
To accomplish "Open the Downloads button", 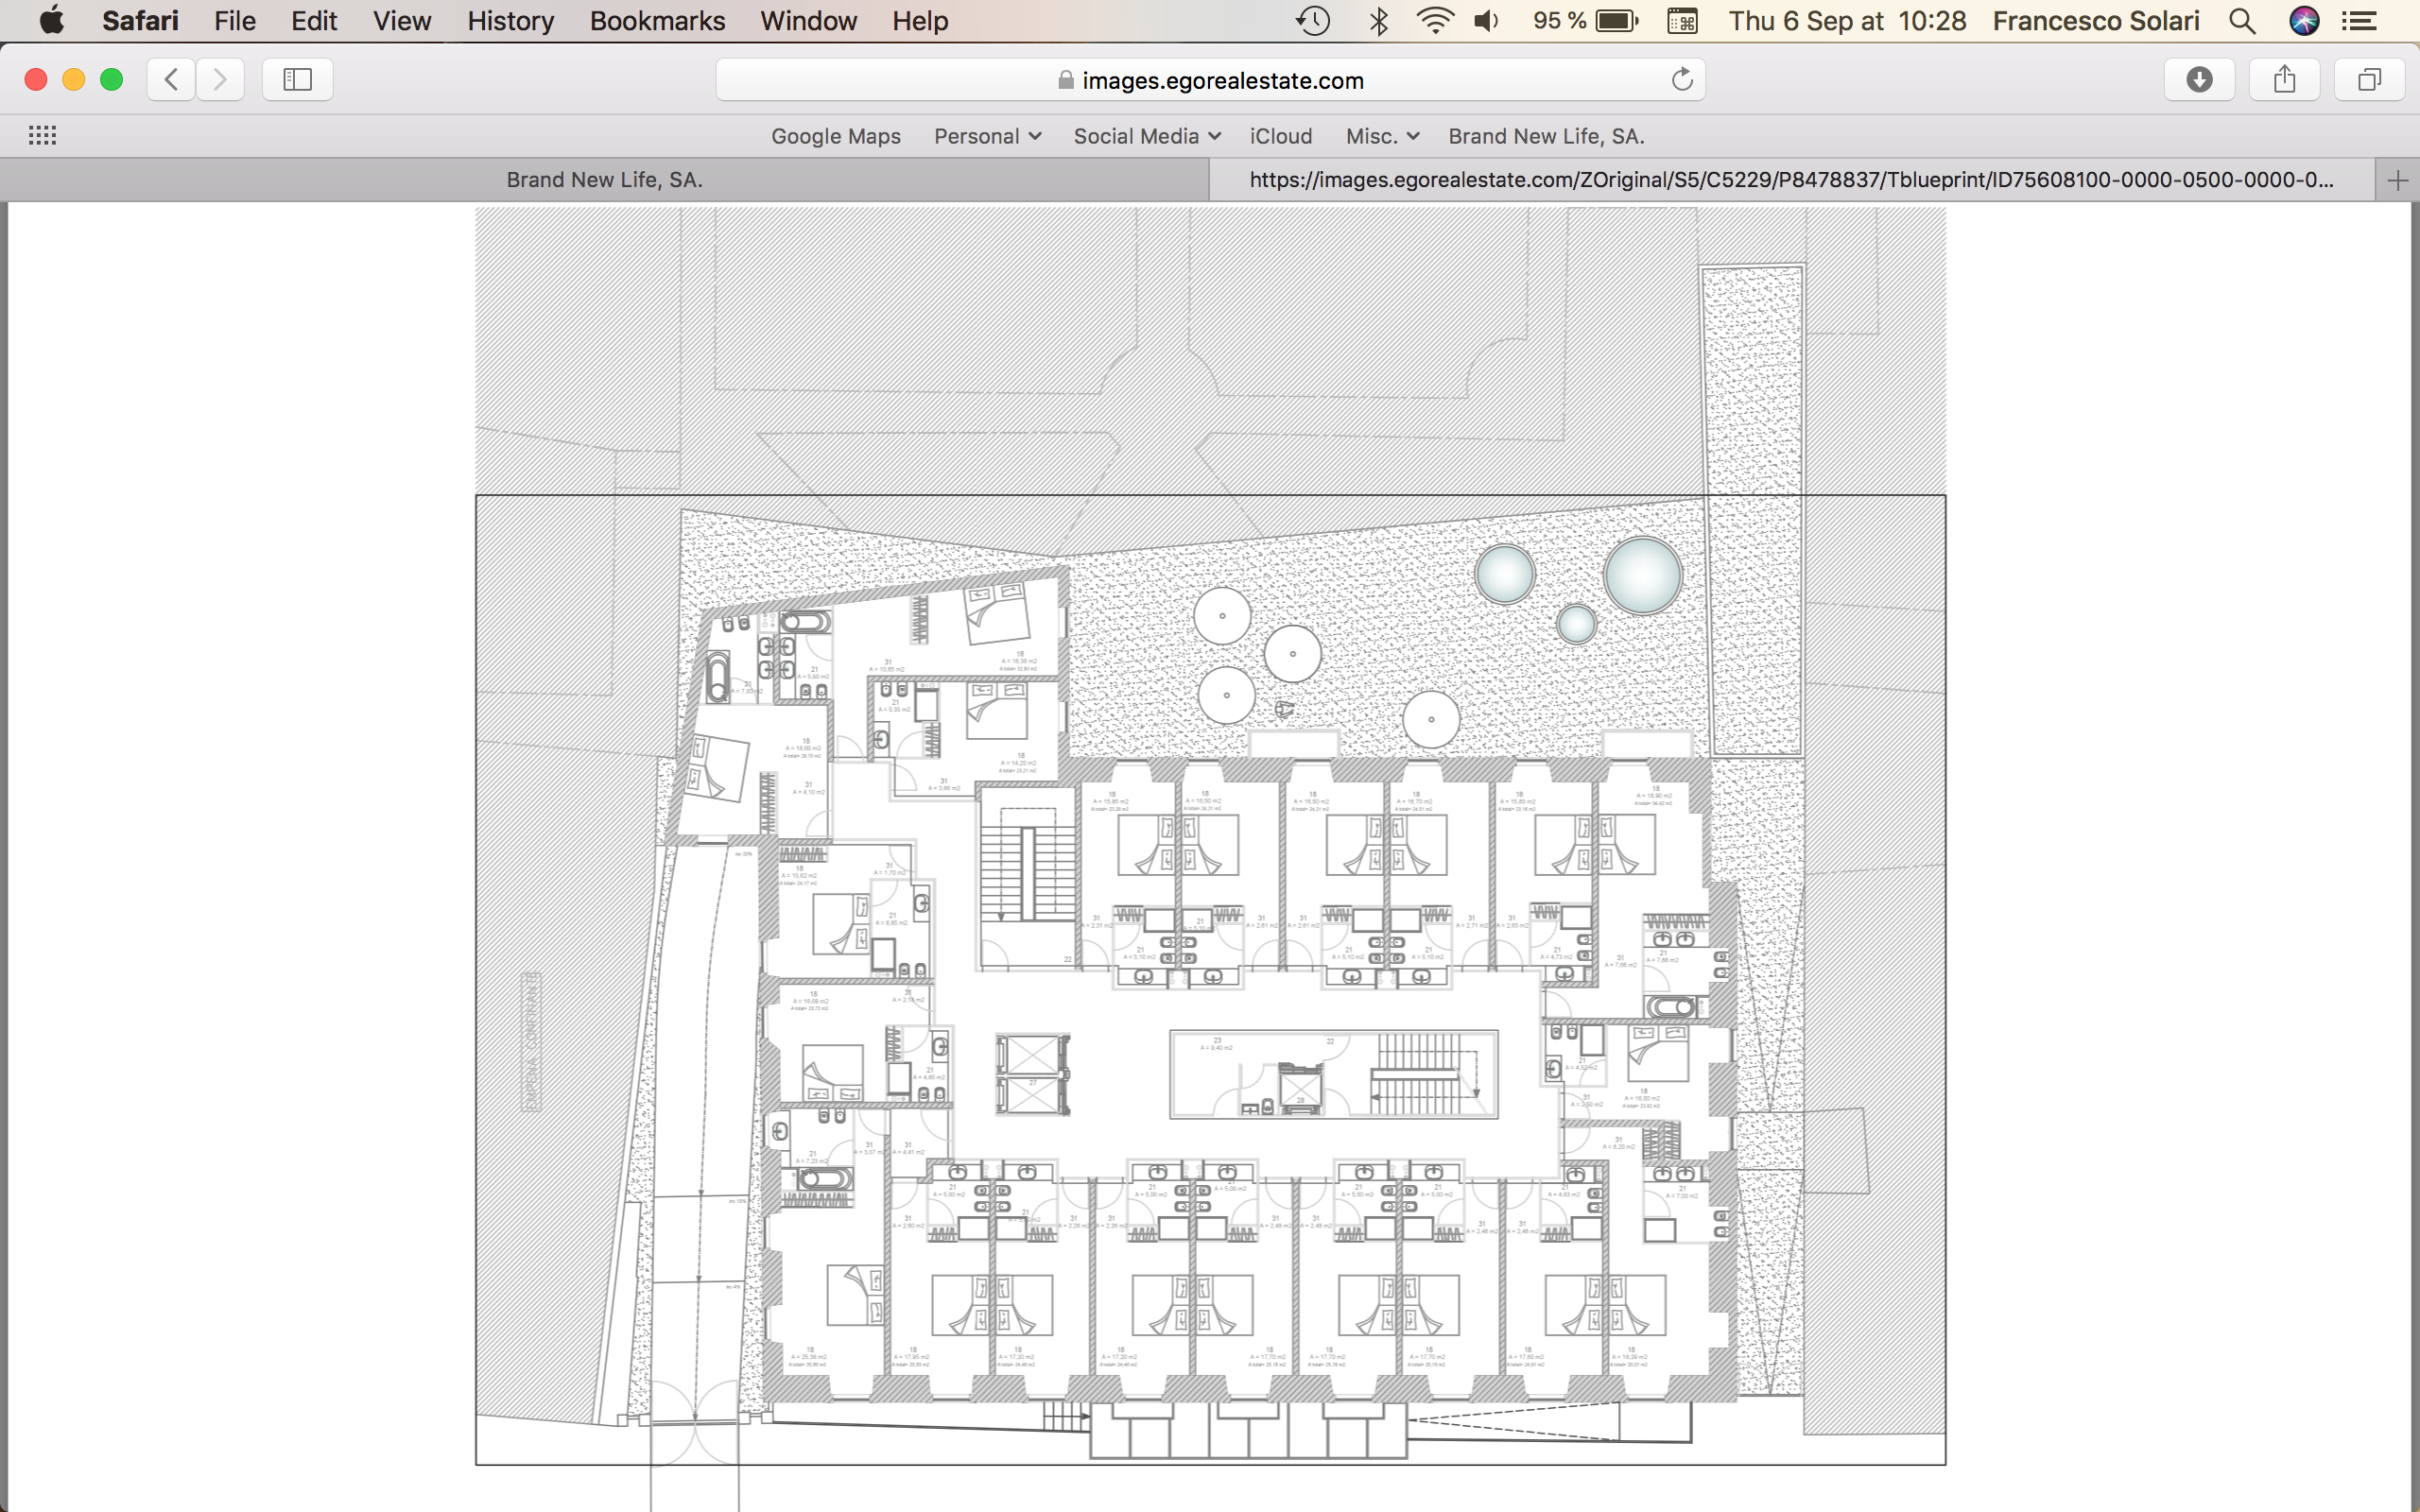I will click(2199, 80).
